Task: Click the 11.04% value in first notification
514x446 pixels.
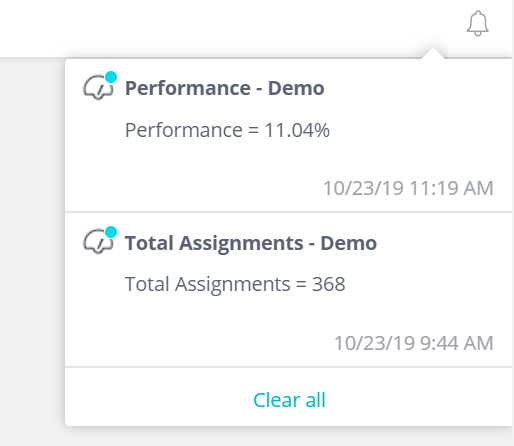Action: 297,130
